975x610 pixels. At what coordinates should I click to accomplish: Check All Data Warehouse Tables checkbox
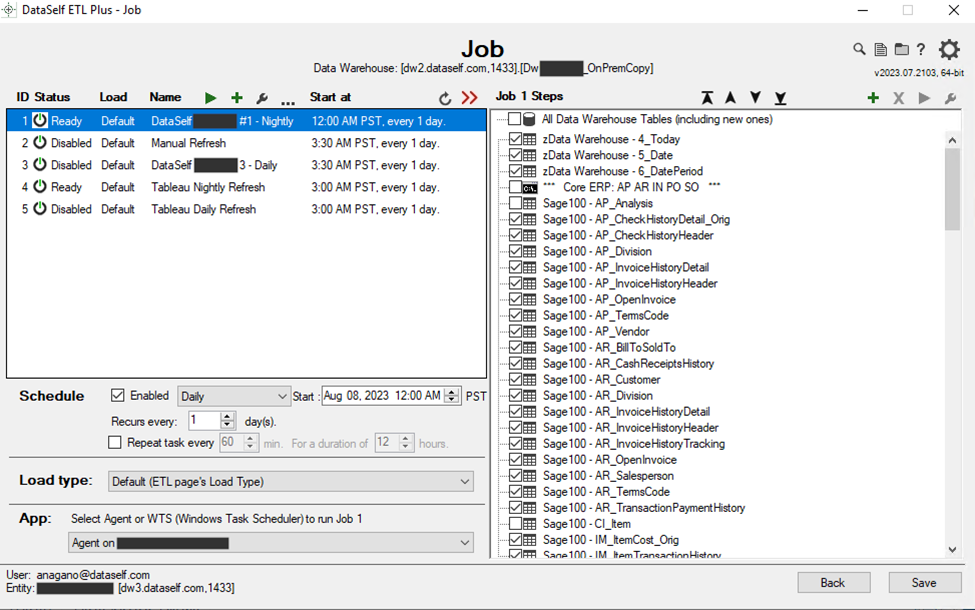pyautogui.click(x=514, y=120)
